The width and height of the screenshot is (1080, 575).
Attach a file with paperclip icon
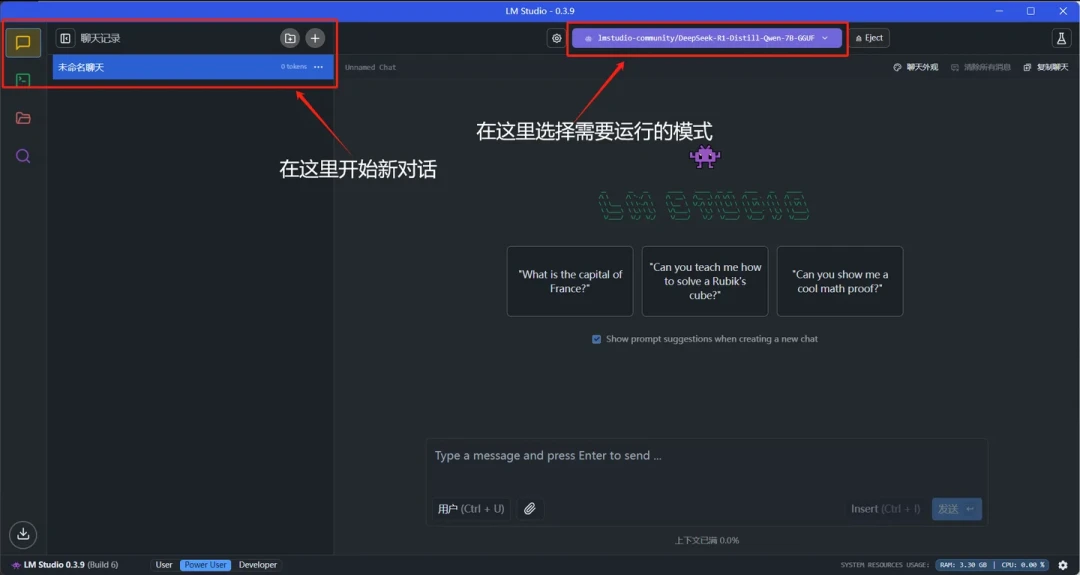(529, 509)
